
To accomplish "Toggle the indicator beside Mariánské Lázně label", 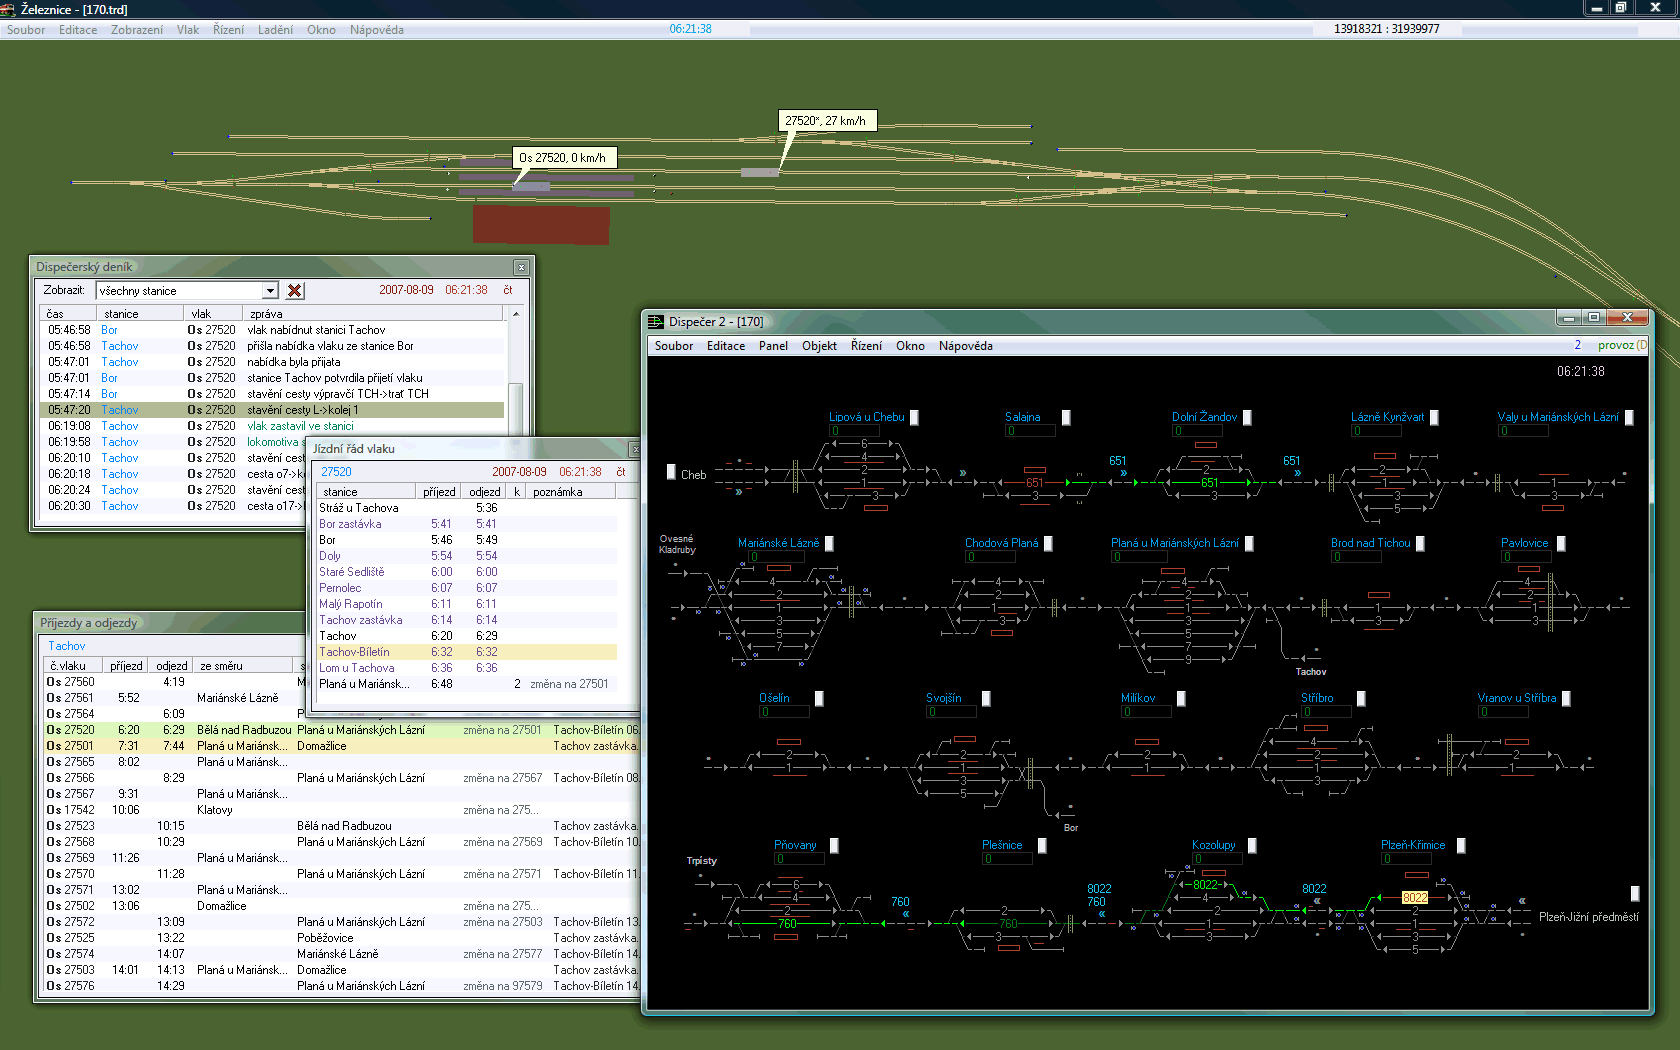I will click(x=829, y=544).
